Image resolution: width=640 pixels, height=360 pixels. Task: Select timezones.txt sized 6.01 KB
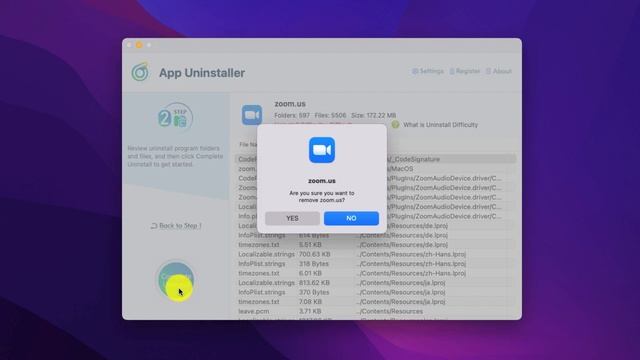click(376, 273)
